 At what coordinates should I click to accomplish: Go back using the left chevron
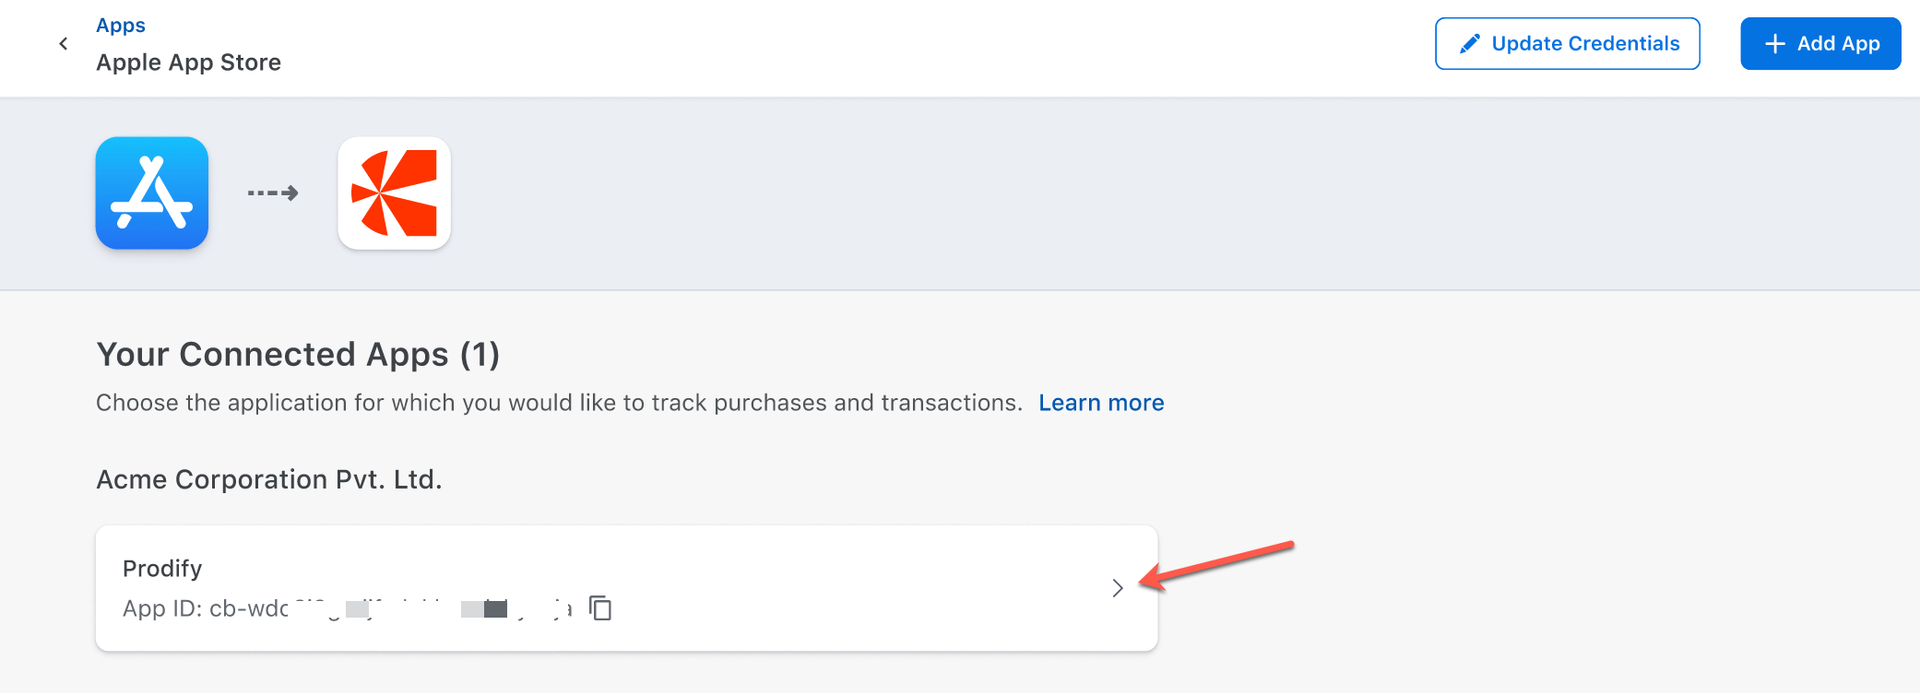[x=63, y=43]
